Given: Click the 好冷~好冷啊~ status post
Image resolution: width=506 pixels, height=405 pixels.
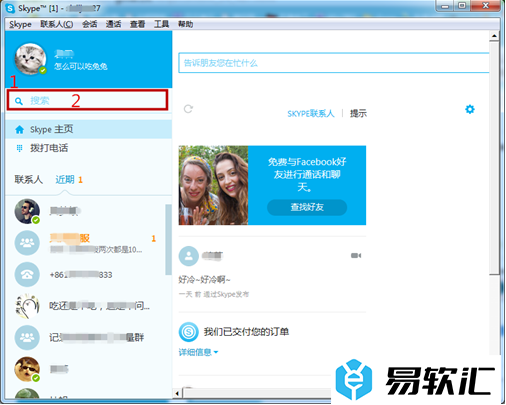Looking at the screenshot, I should 204,279.
